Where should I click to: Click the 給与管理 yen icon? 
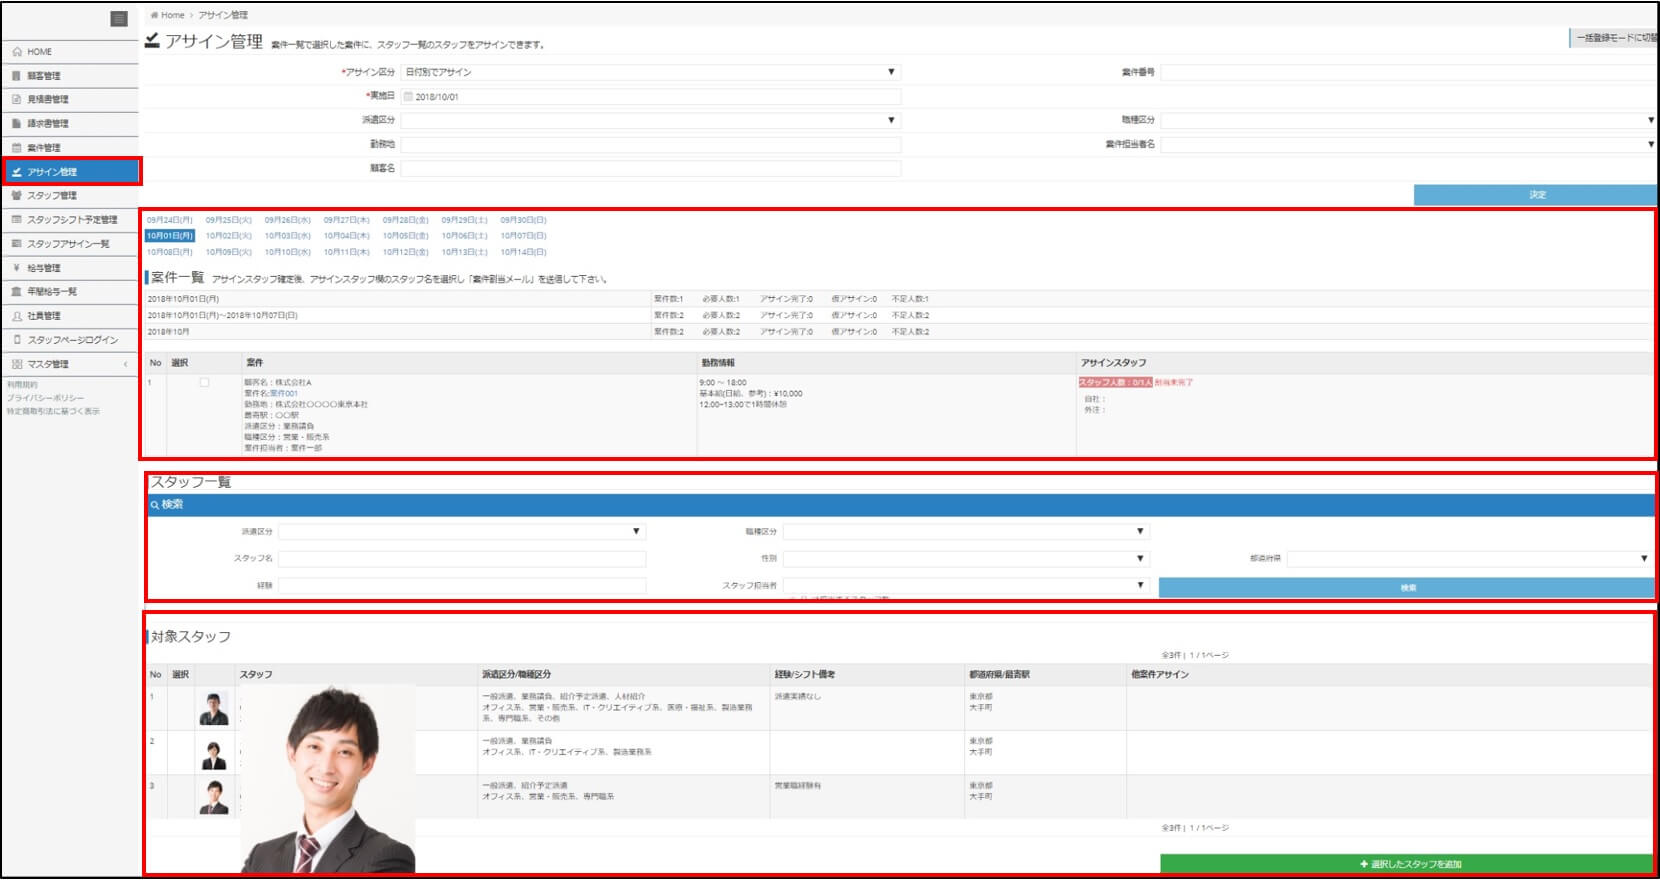point(17,268)
